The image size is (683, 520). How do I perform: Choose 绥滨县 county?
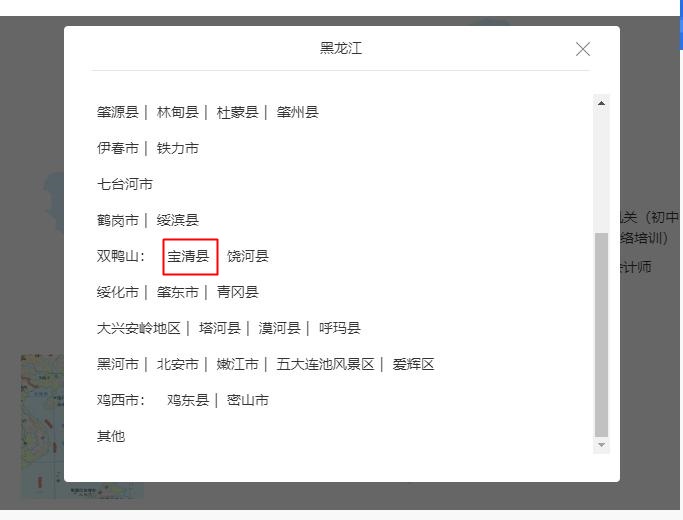[177, 220]
